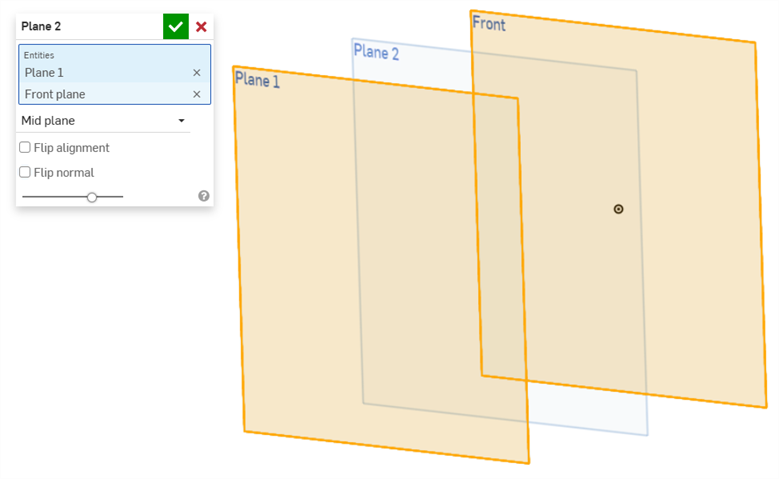
Task: Click the Flip normal label text
Action: (x=64, y=172)
